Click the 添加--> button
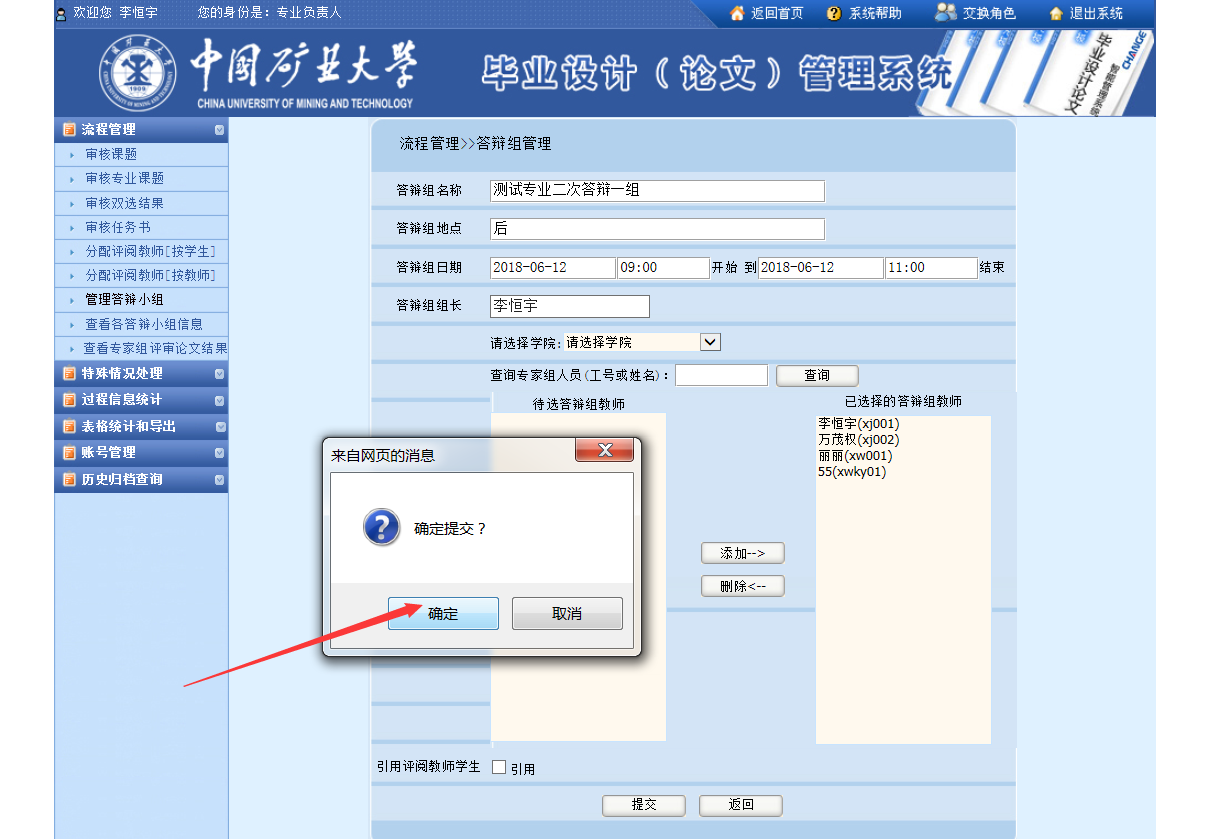 (742, 553)
